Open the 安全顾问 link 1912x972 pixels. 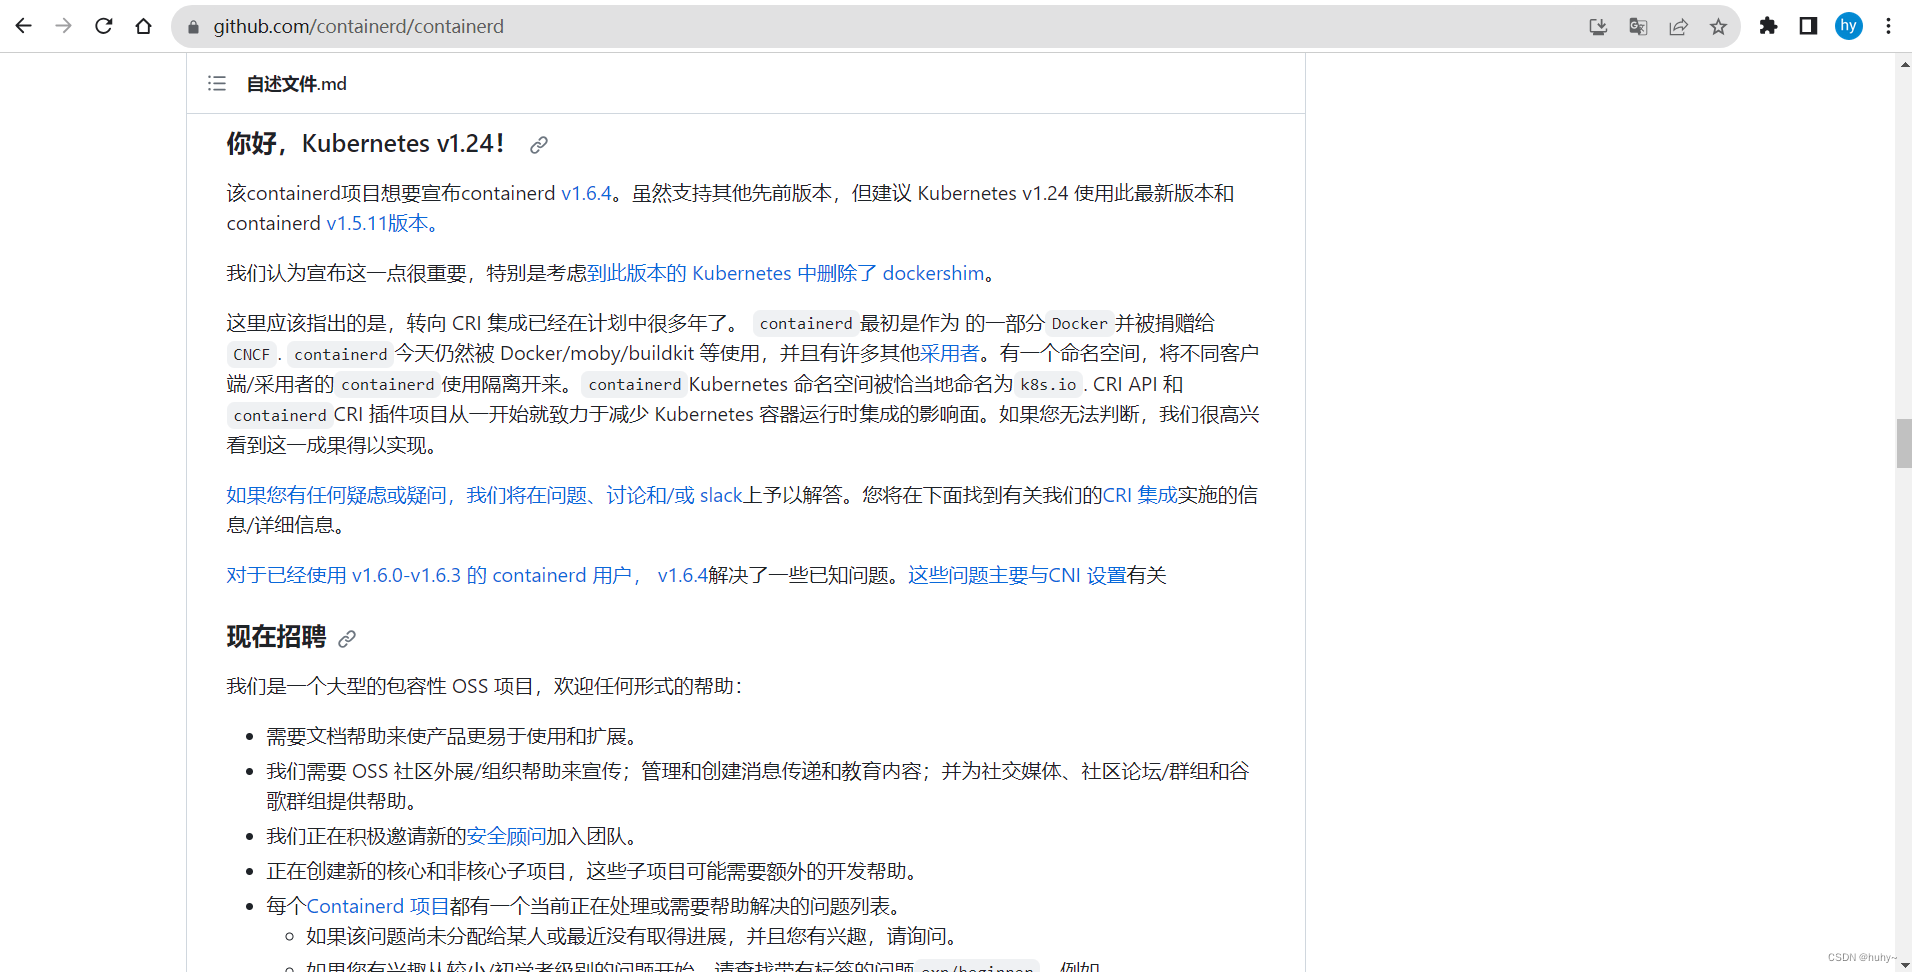click(x=506, y=836)
